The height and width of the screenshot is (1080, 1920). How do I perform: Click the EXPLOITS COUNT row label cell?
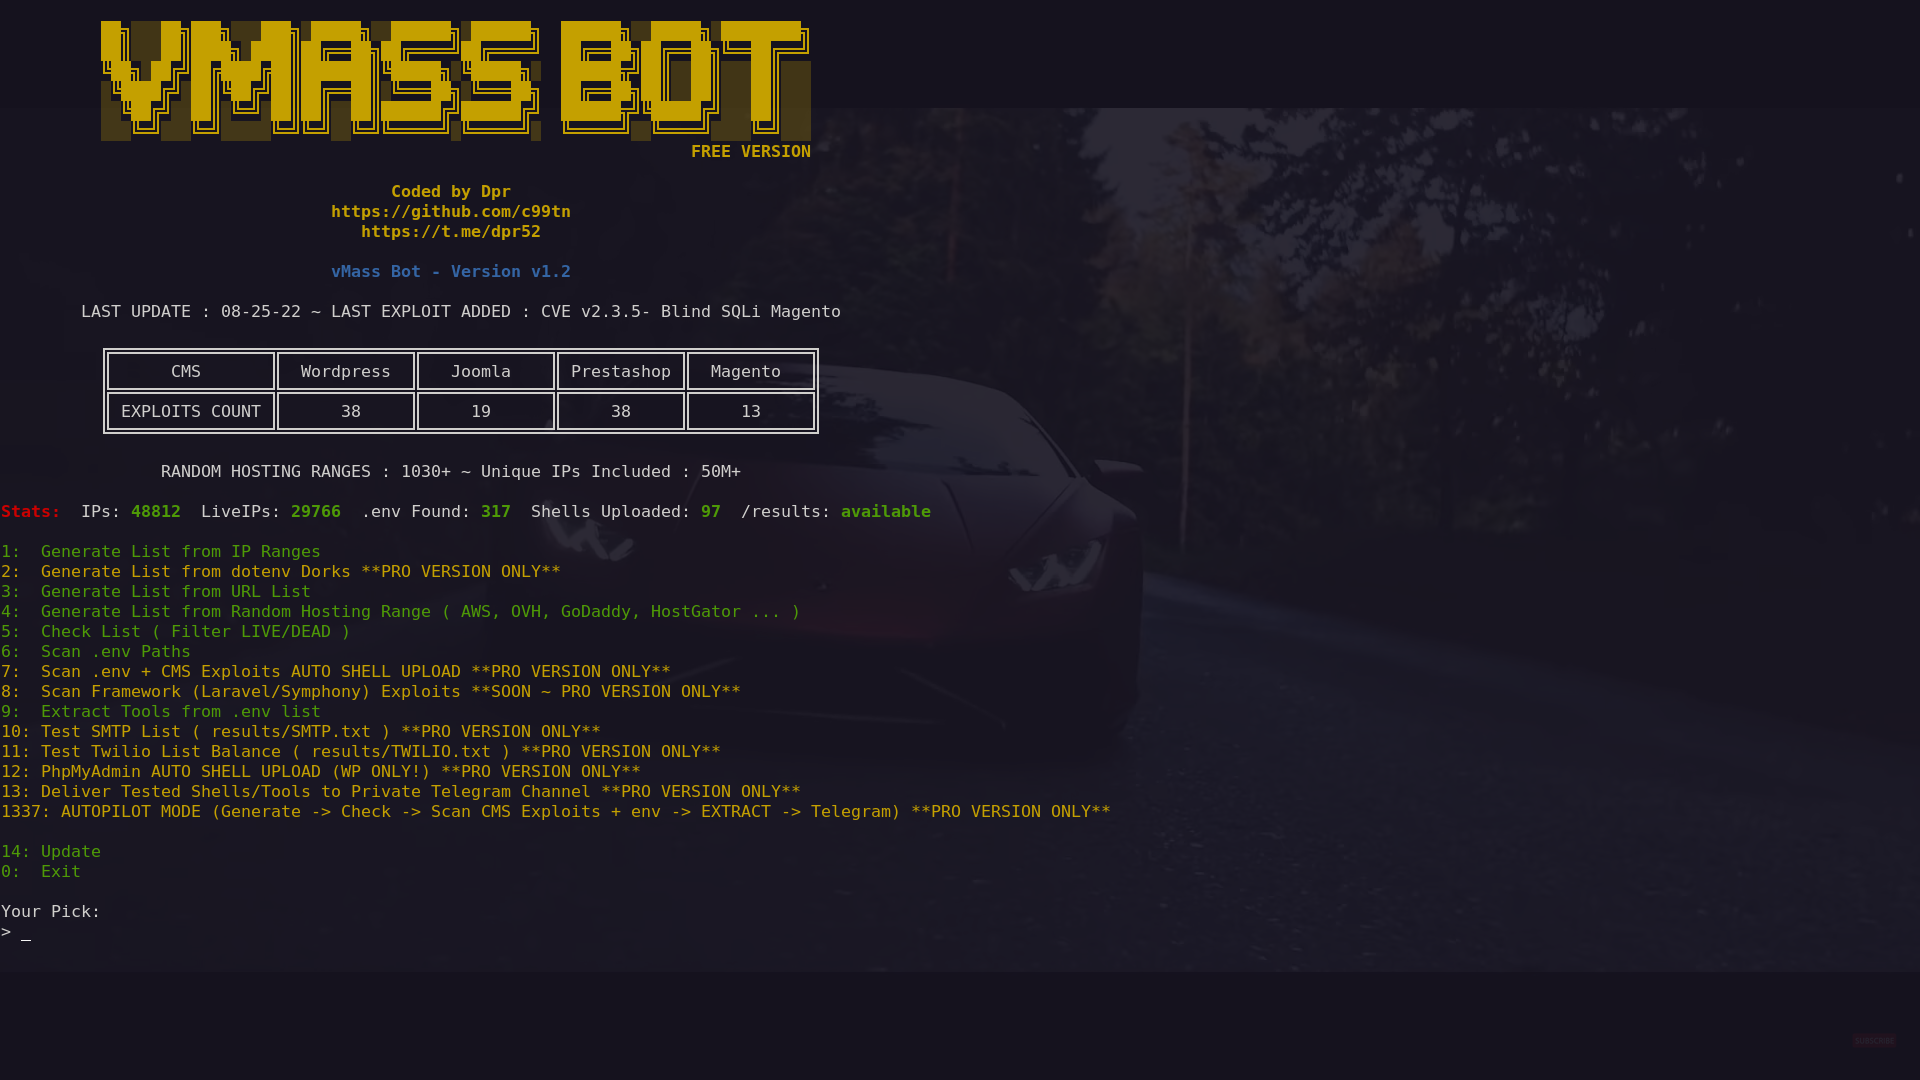[x=191, y=412]
